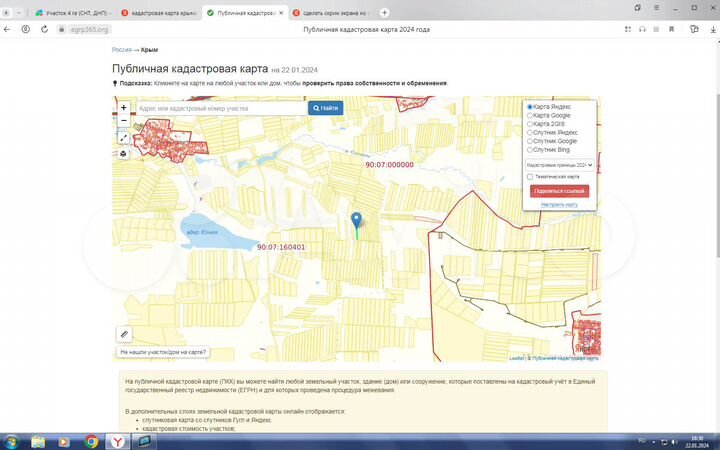Zoom out the map with minus button
Viewport: 720px width, 450px height.
click(x=124, y=120)
